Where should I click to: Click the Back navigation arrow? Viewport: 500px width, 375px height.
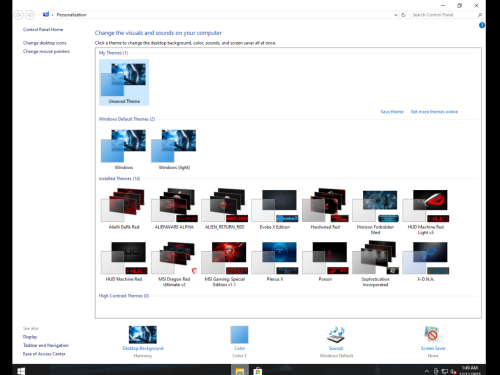[19, 15]
